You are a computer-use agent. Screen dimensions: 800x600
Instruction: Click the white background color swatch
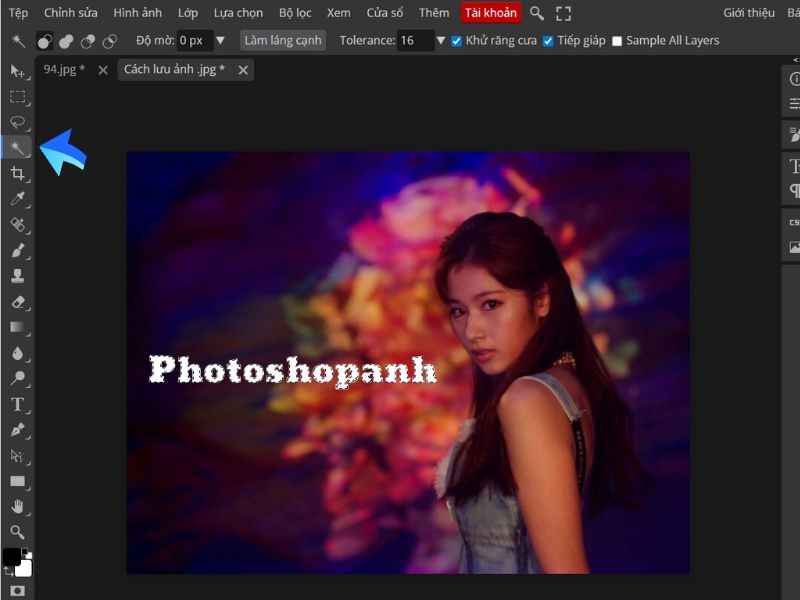click(25, 568)
